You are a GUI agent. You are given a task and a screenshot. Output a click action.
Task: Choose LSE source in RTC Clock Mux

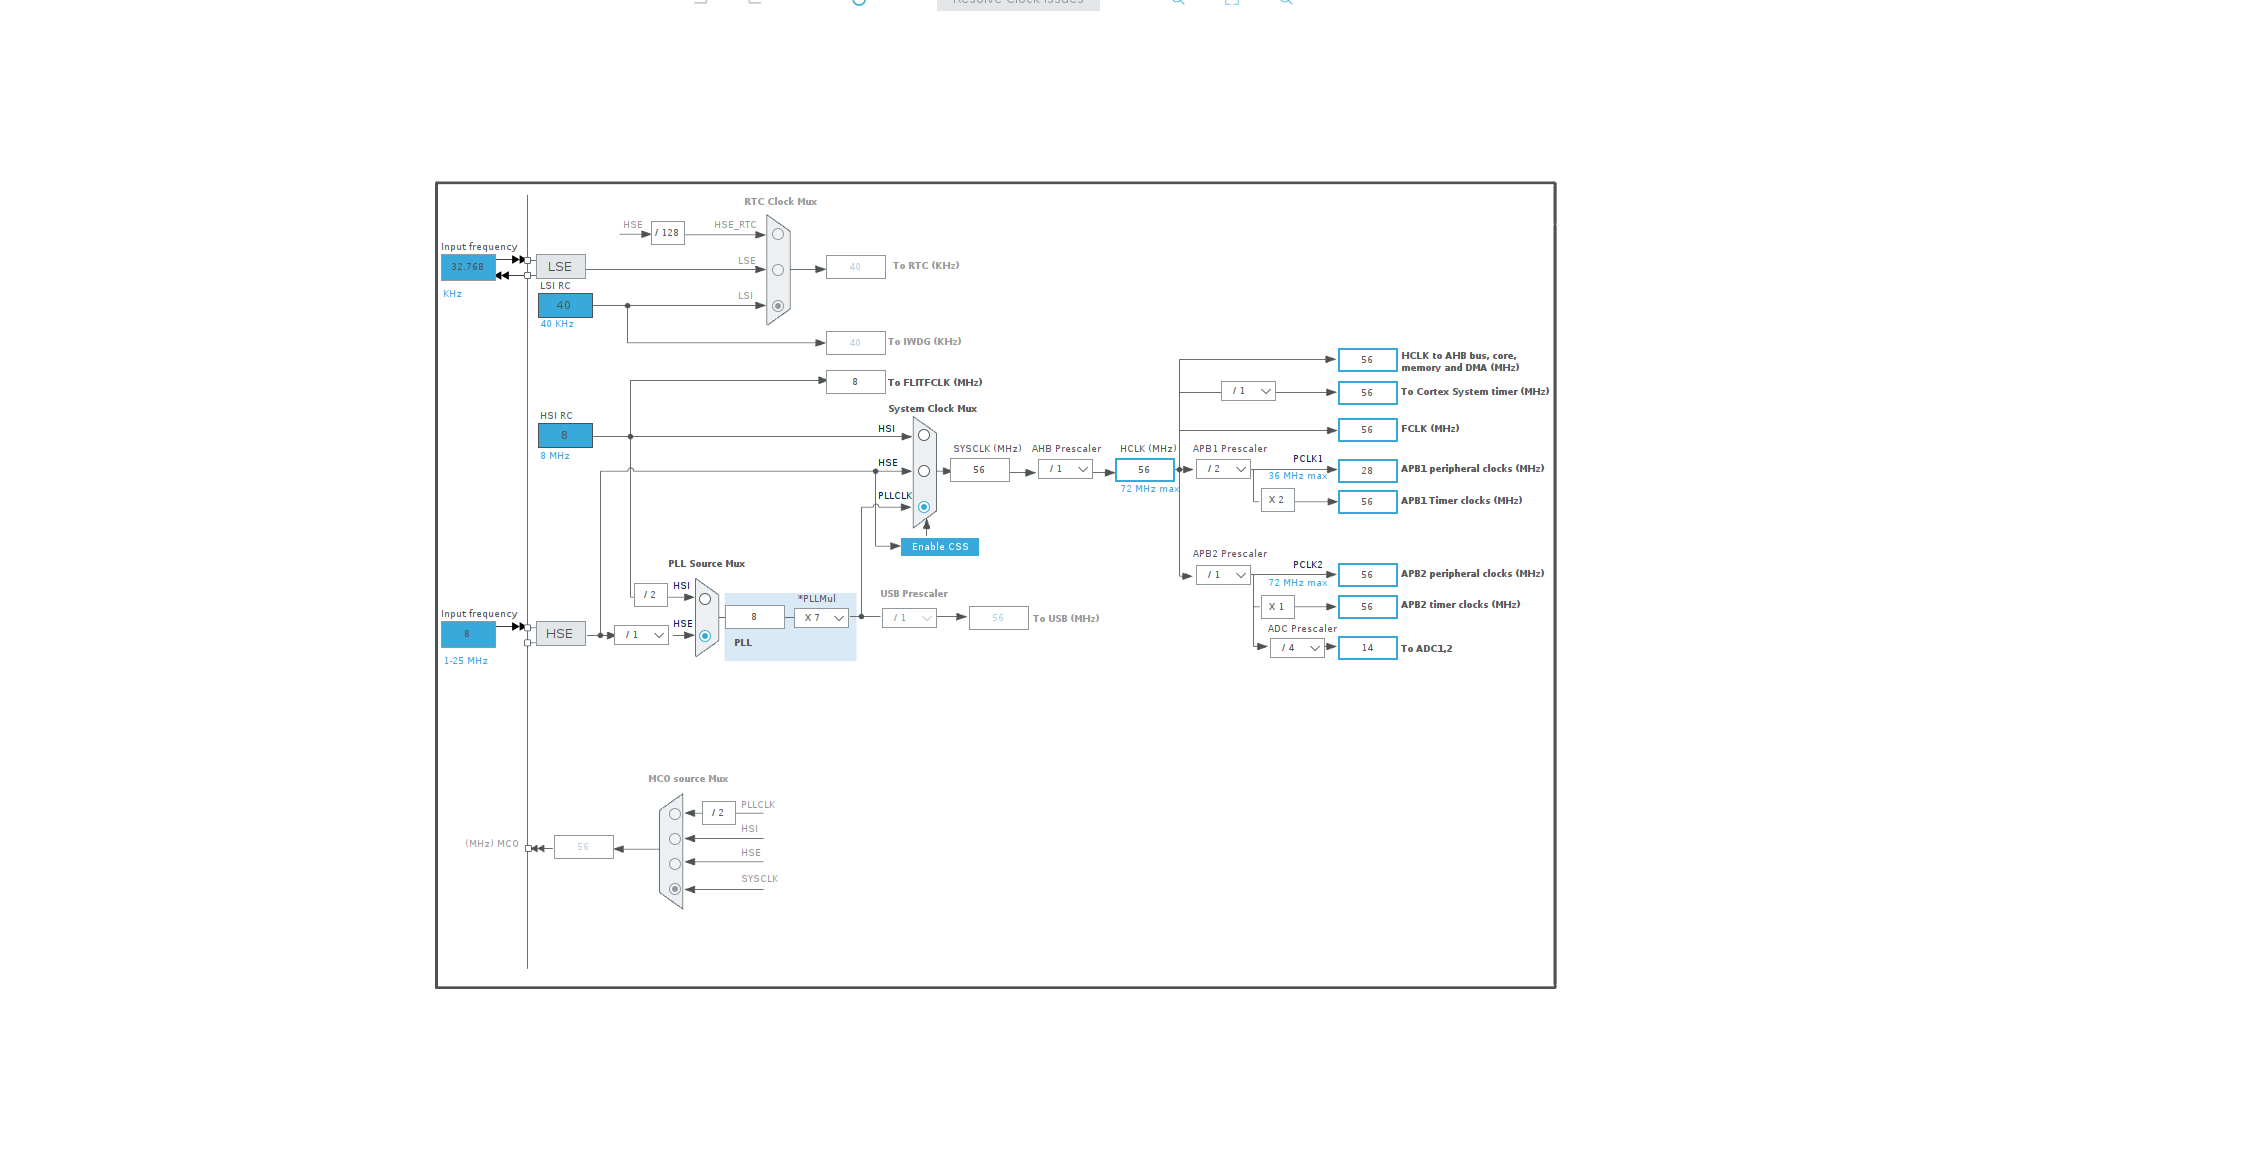click(x=778, y=270)
